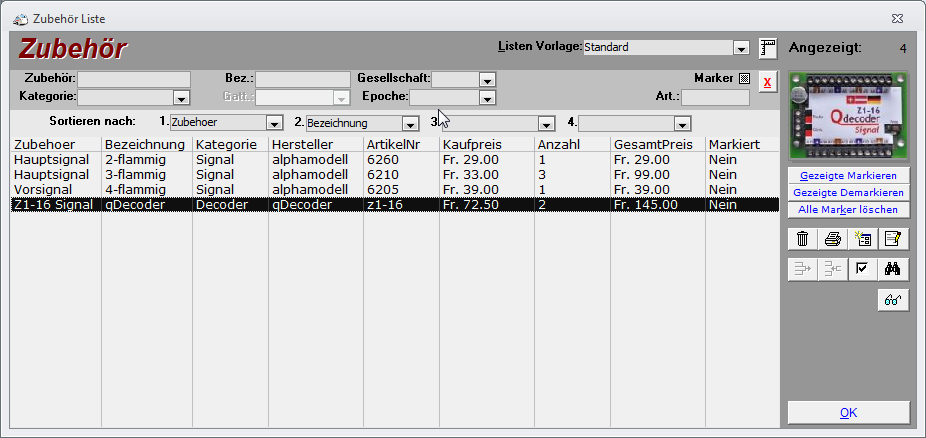Open the empty sort dropdown 4

pyautogui.click(x=683, y=123)
